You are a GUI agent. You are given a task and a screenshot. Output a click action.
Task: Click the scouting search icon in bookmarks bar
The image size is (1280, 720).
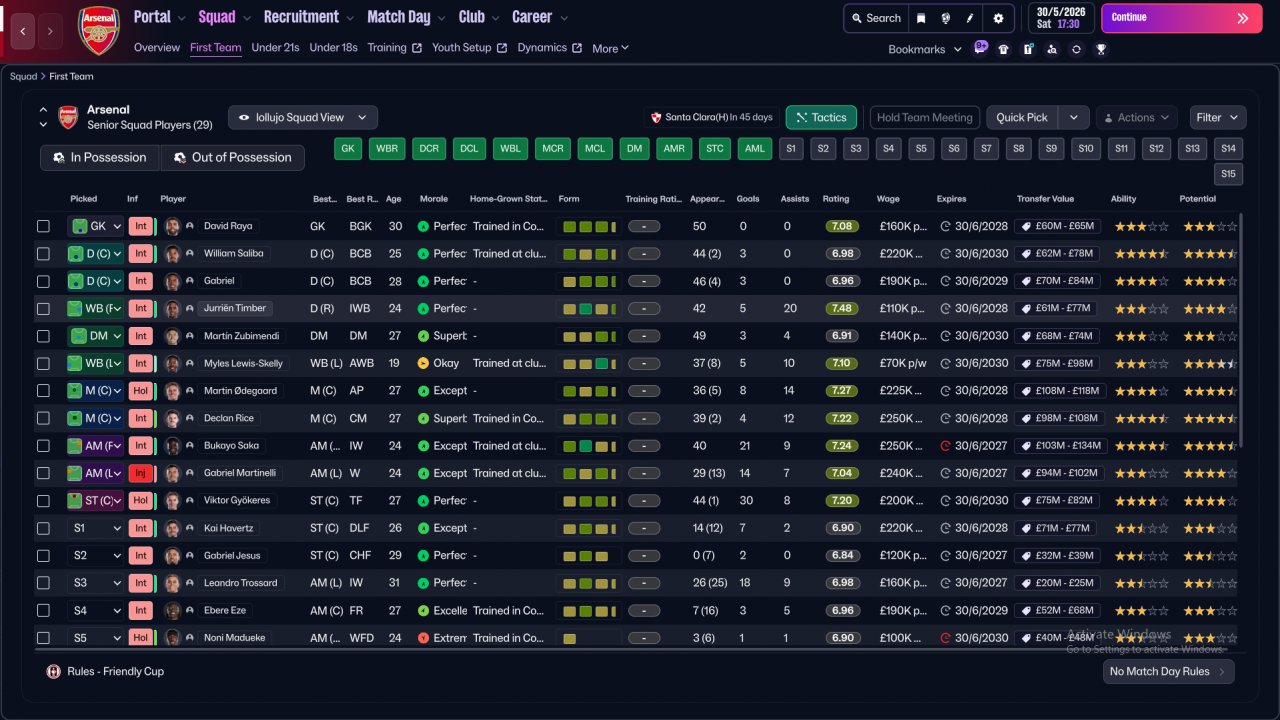pos(1052,49)
